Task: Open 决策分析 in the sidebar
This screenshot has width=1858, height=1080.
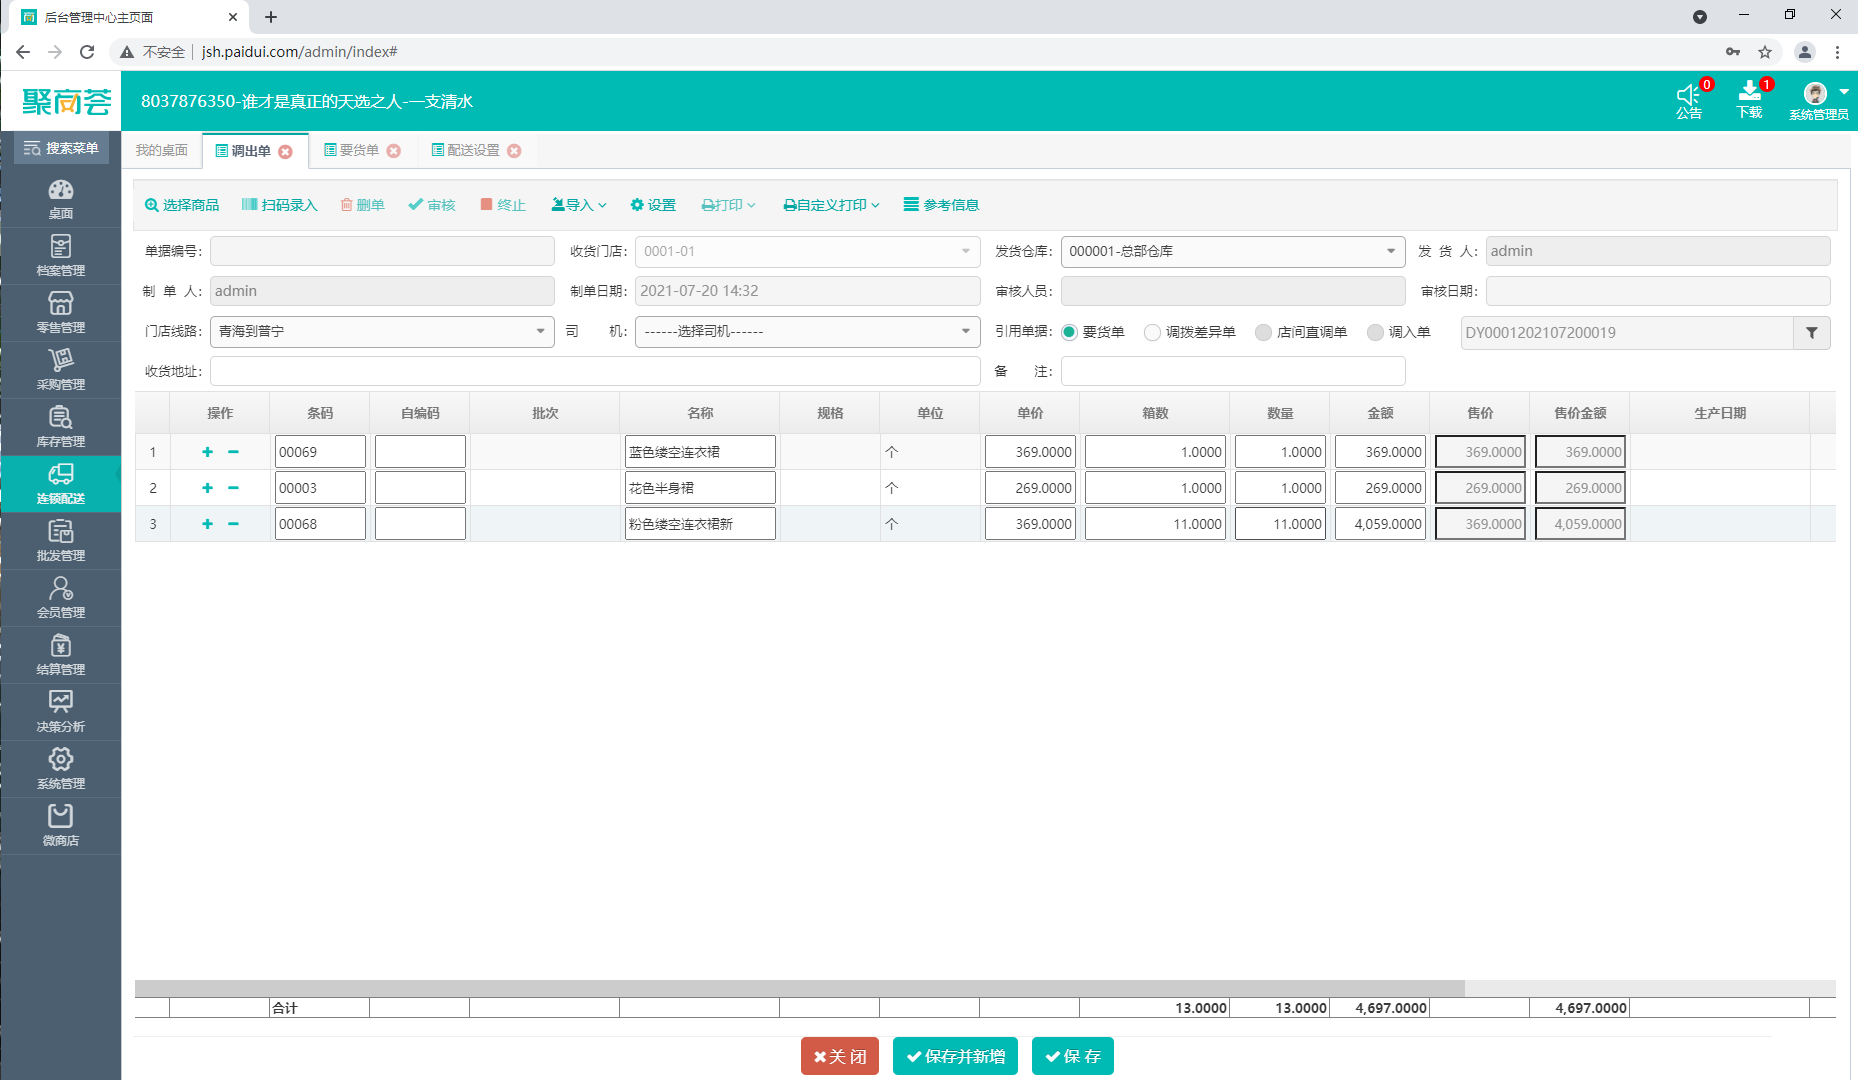Action: pyautogui.click(x=61, y=712)
